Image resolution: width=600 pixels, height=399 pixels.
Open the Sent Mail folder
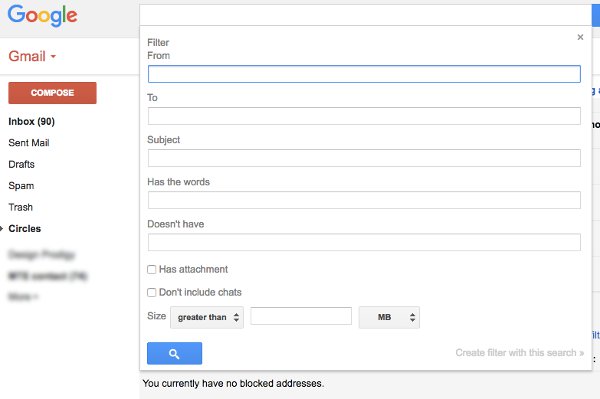29,143
